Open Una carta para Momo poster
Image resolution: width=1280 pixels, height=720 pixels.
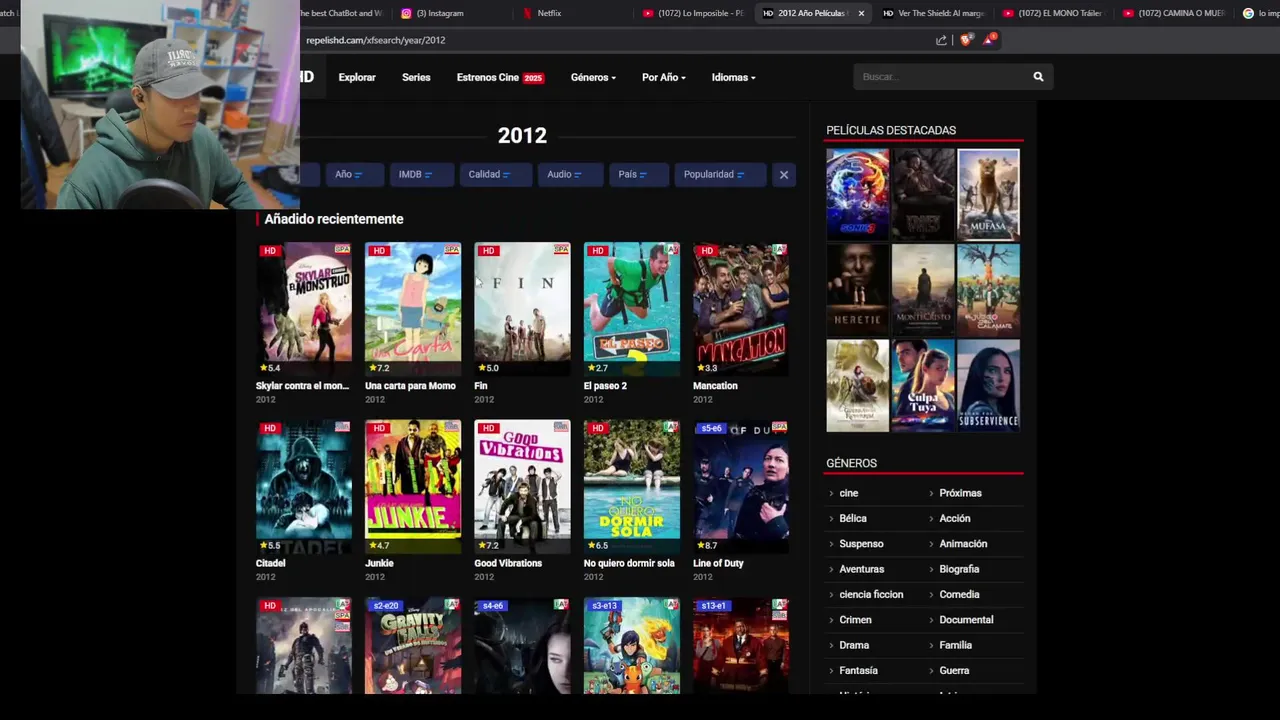click(x=413, y=308)
